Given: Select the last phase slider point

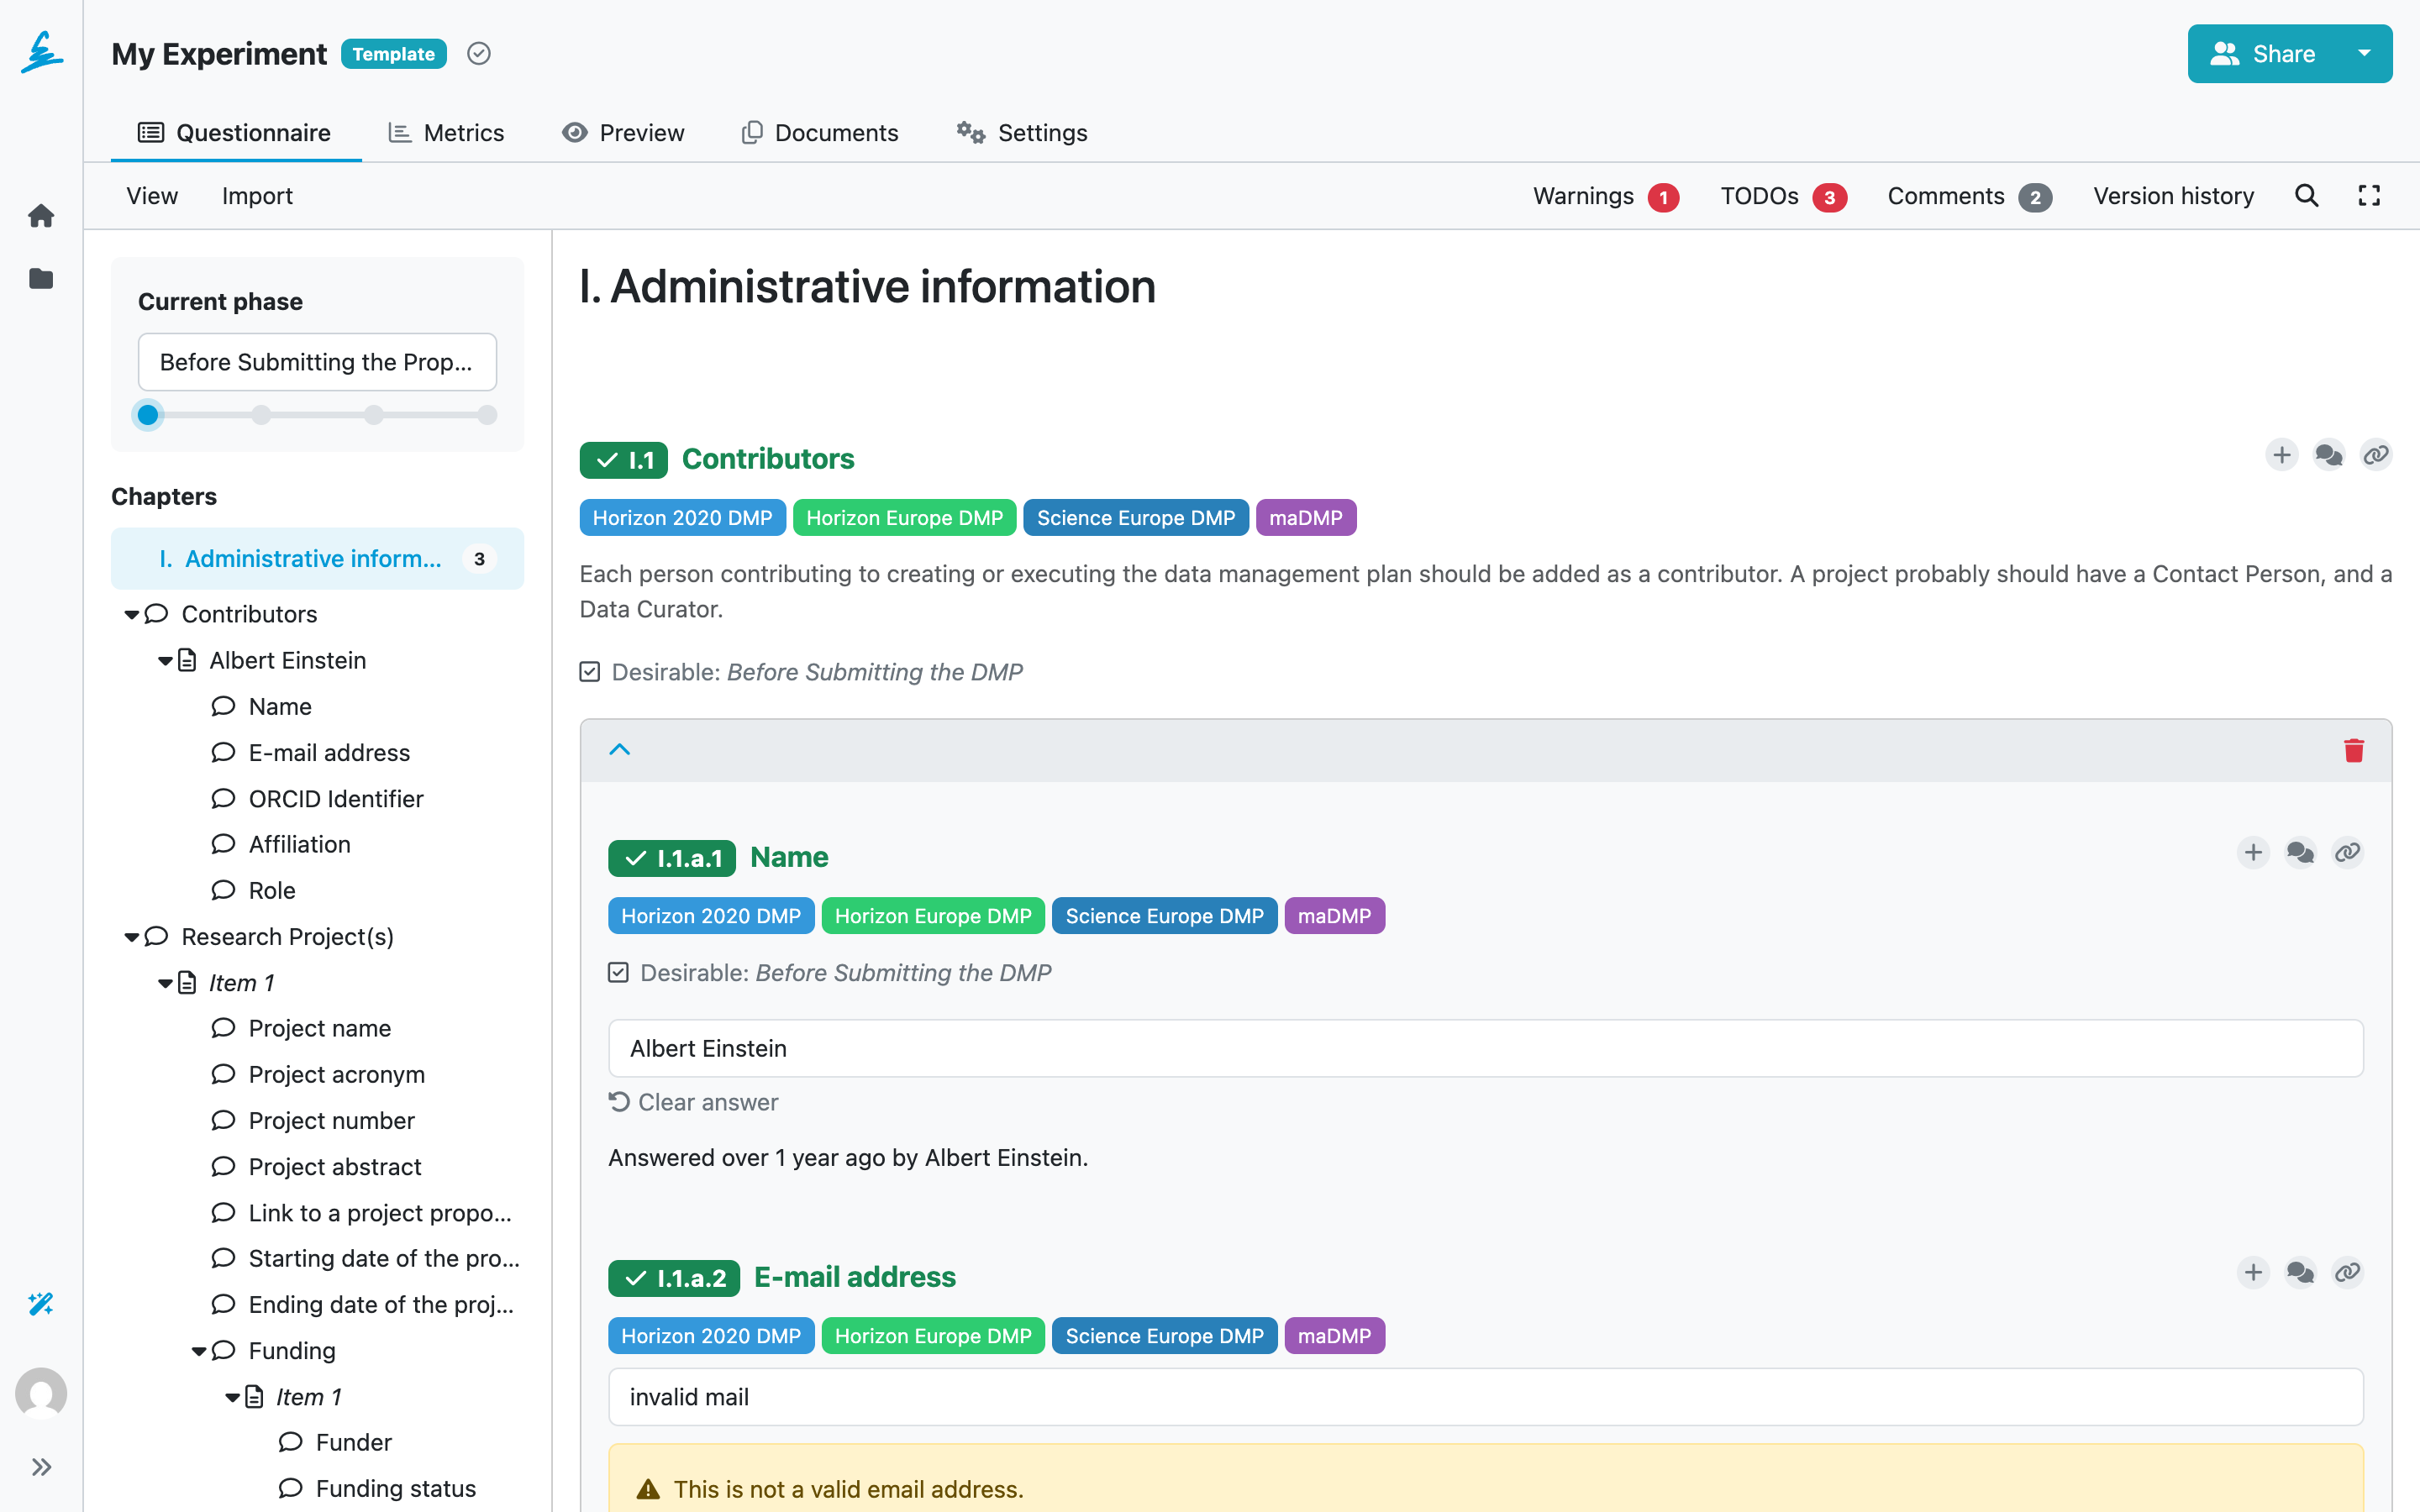Looking at the screenshot, I should pos(487,415).
